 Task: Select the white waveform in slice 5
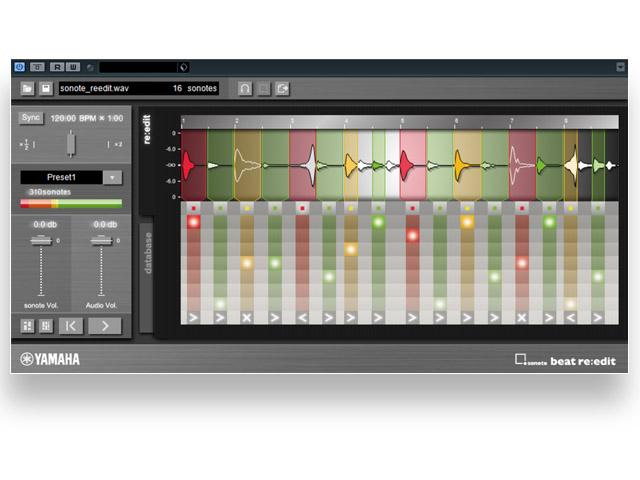pos(311,165)
